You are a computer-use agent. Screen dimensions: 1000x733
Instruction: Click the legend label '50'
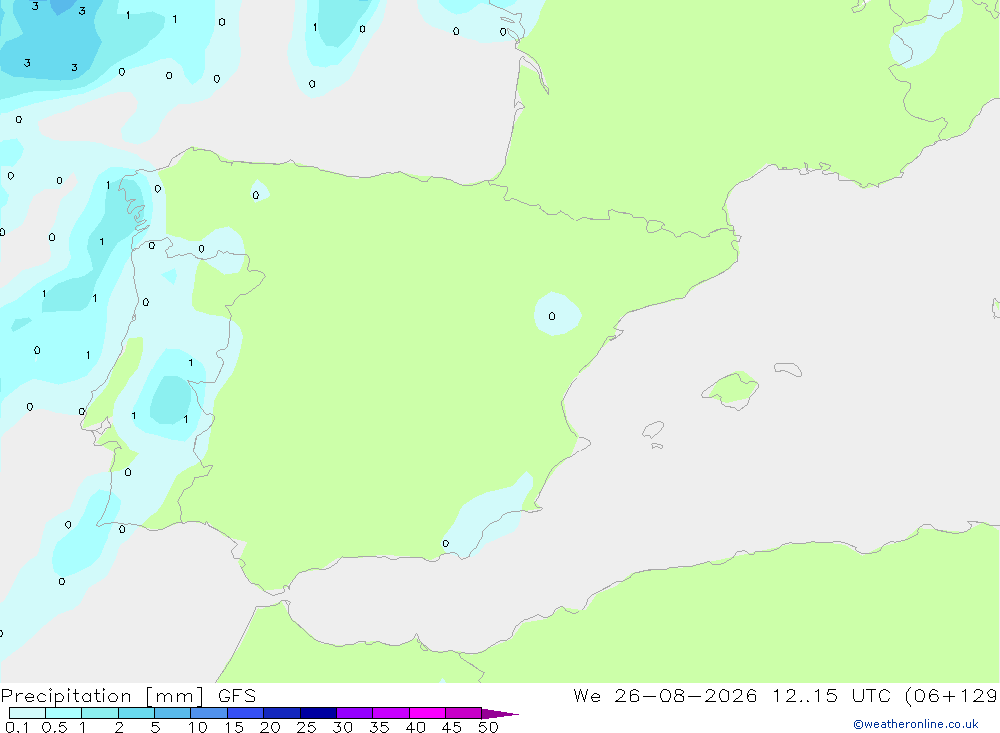tap(488, 727)
